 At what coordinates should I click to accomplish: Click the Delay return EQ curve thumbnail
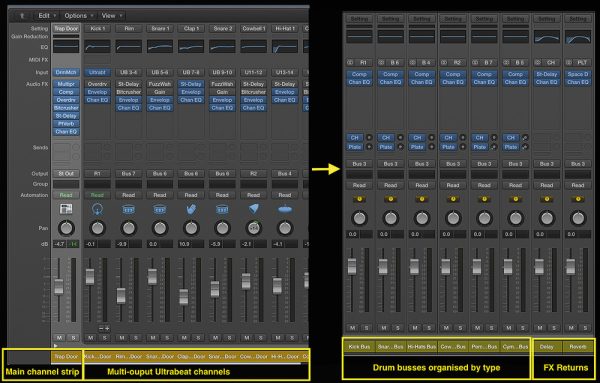pos(547,37)
